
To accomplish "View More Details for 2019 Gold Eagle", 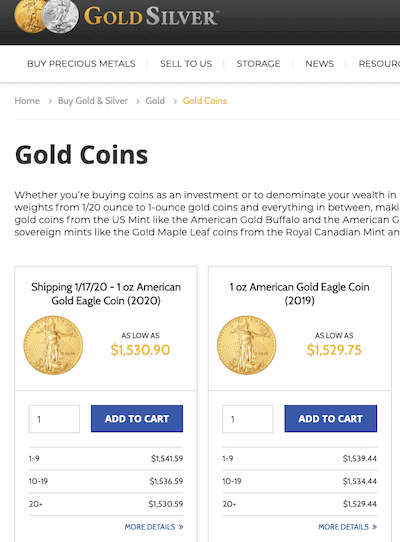I will 347,527.
